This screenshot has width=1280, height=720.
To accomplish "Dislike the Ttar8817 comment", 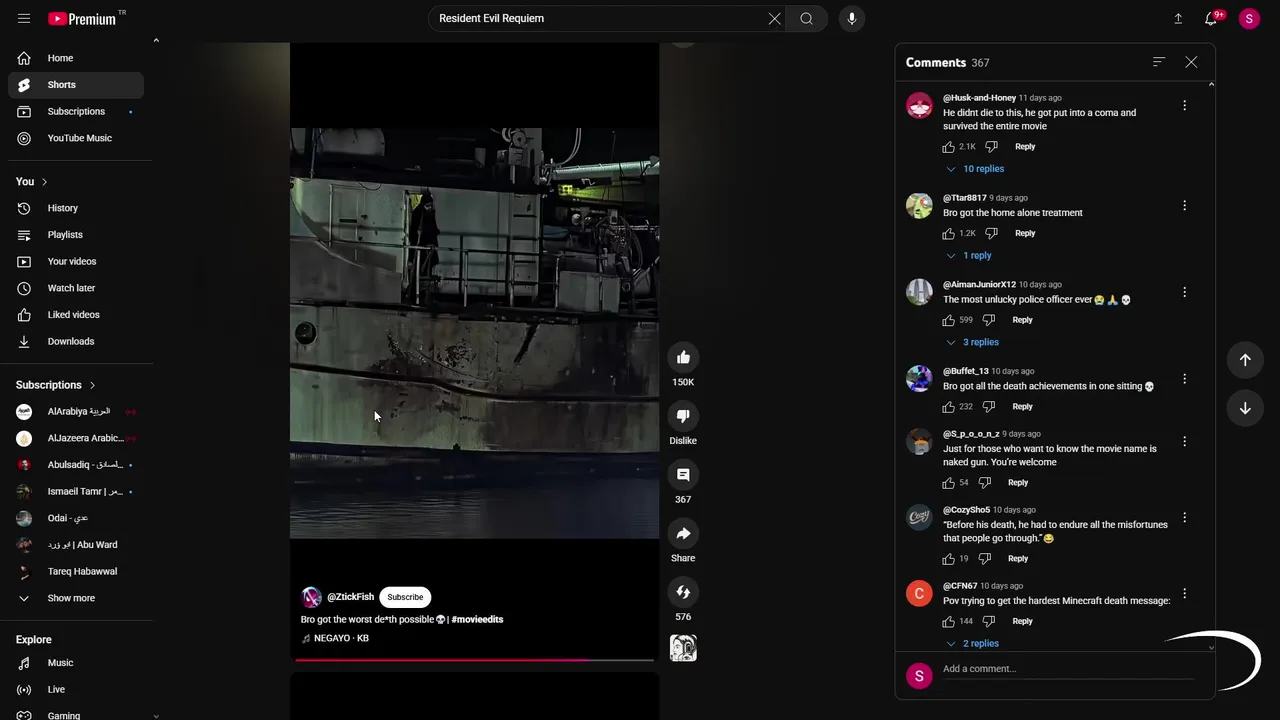I will 991,233.
